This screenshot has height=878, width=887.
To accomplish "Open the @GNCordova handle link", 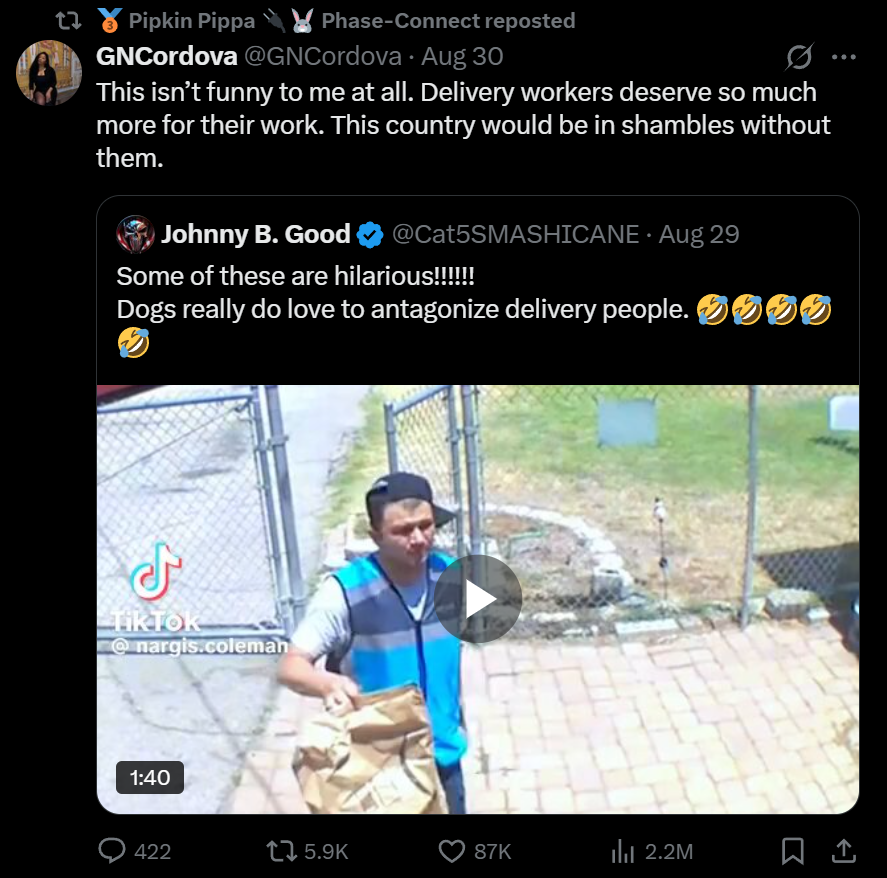I will pos(322,56).
